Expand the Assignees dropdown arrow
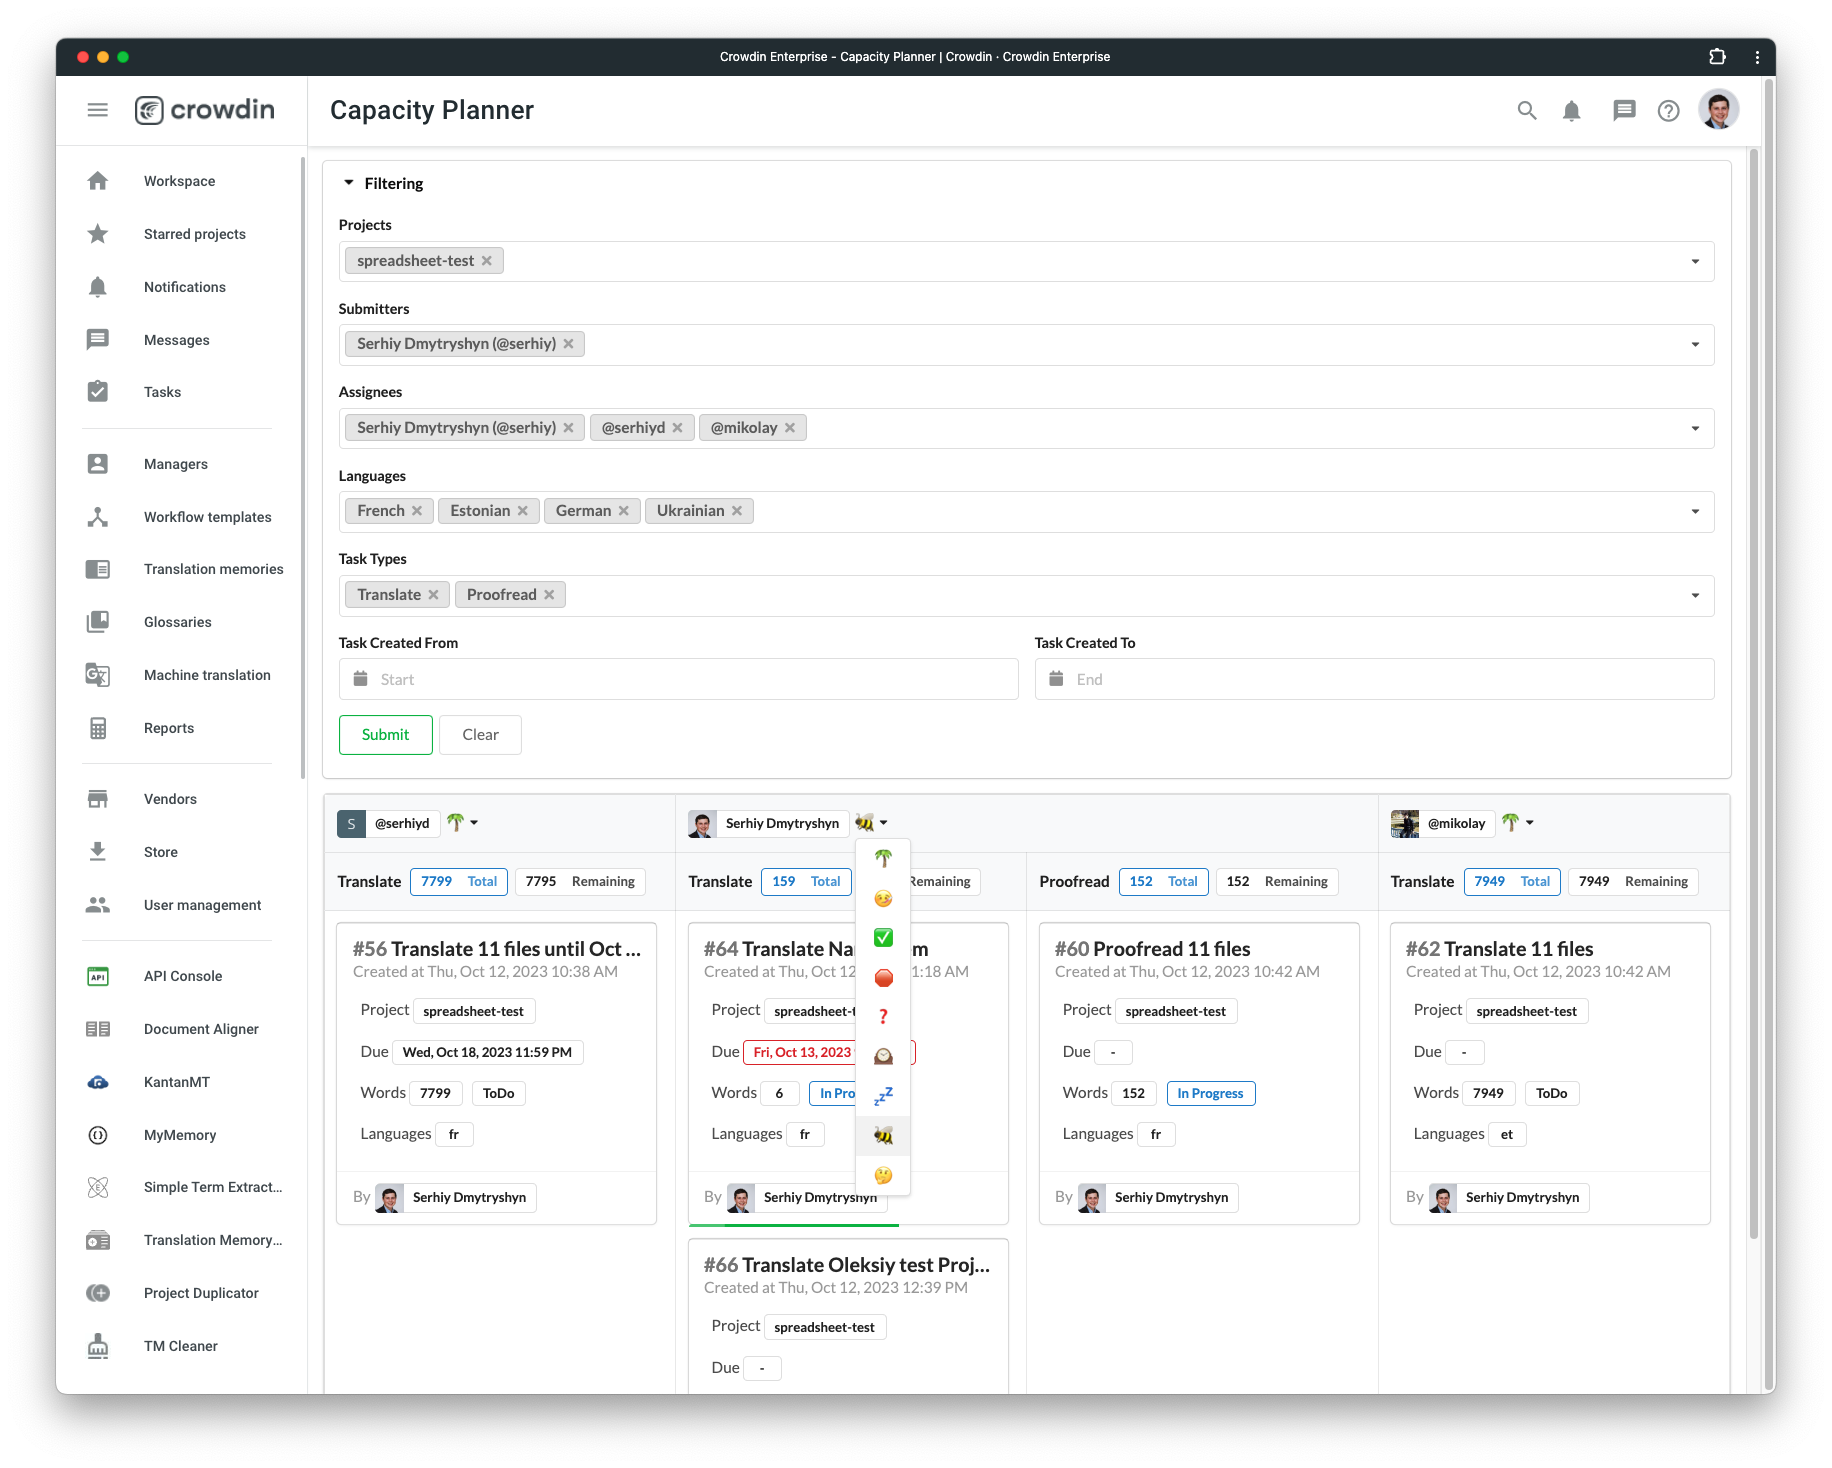1832x1468 pixels. click(x=1695, y=428)
